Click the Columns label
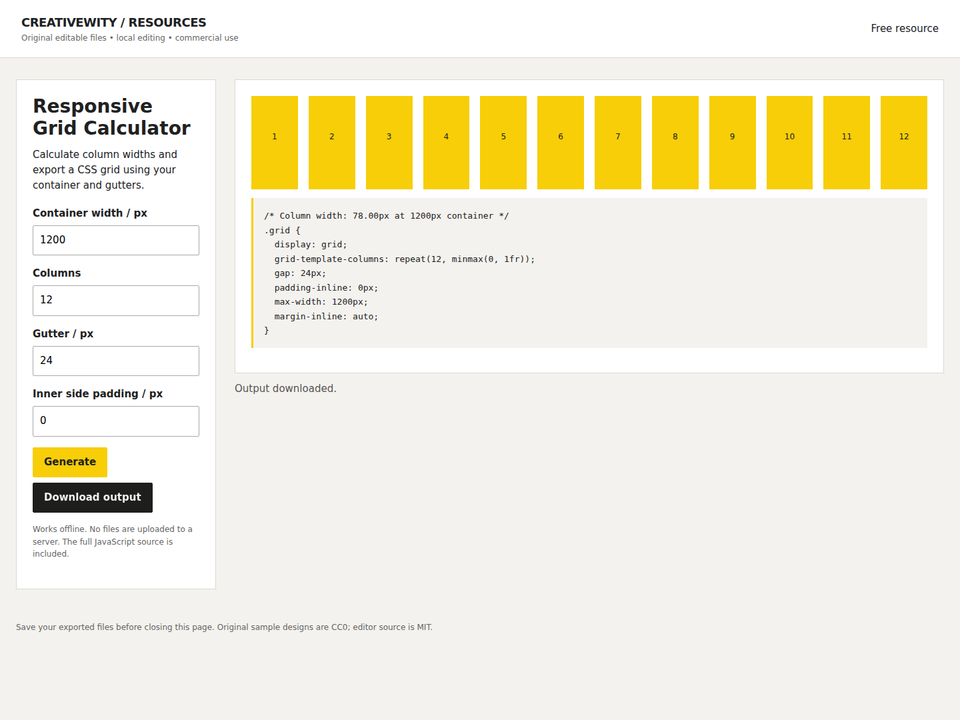The height and width of the screenshot is (720, 960). [x=56, y=273]
